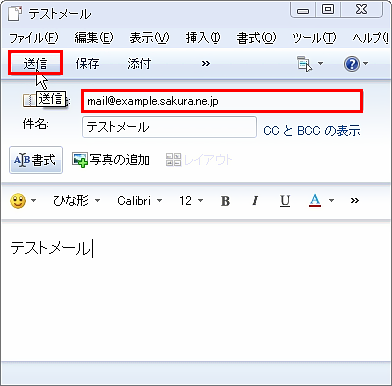Open the 表示(V) menu
Viewport: 392px width, 386px height.
coord(149,38)
